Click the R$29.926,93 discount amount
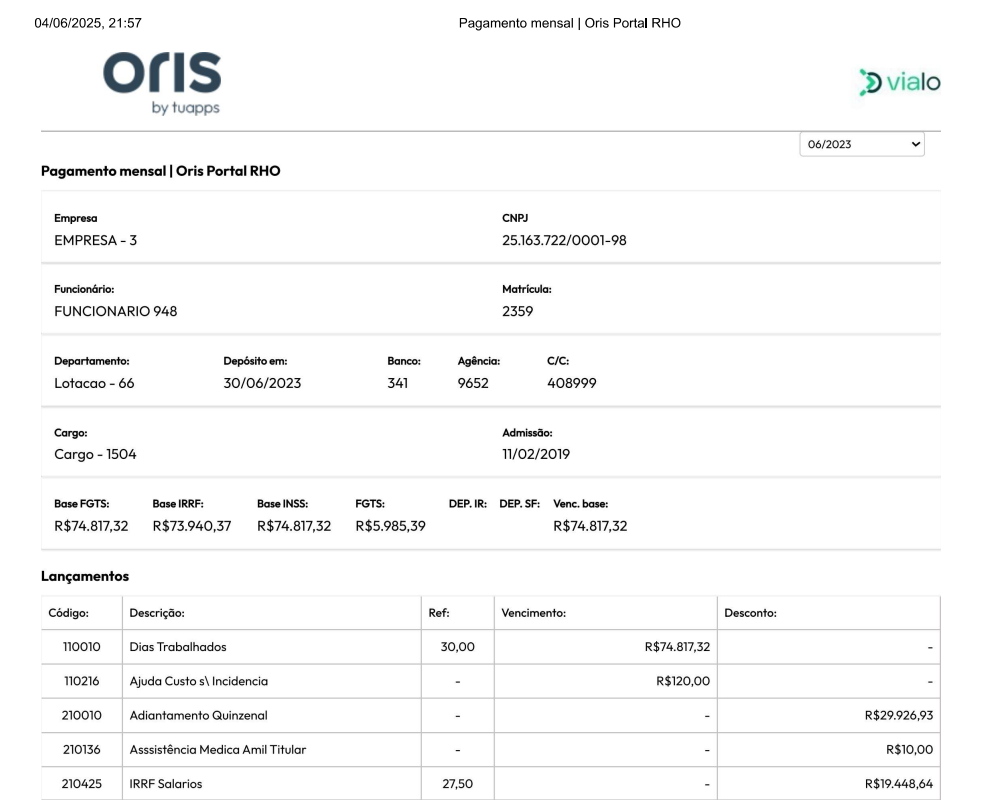Viewport: 982px width, 800px height. pos(899,715)
